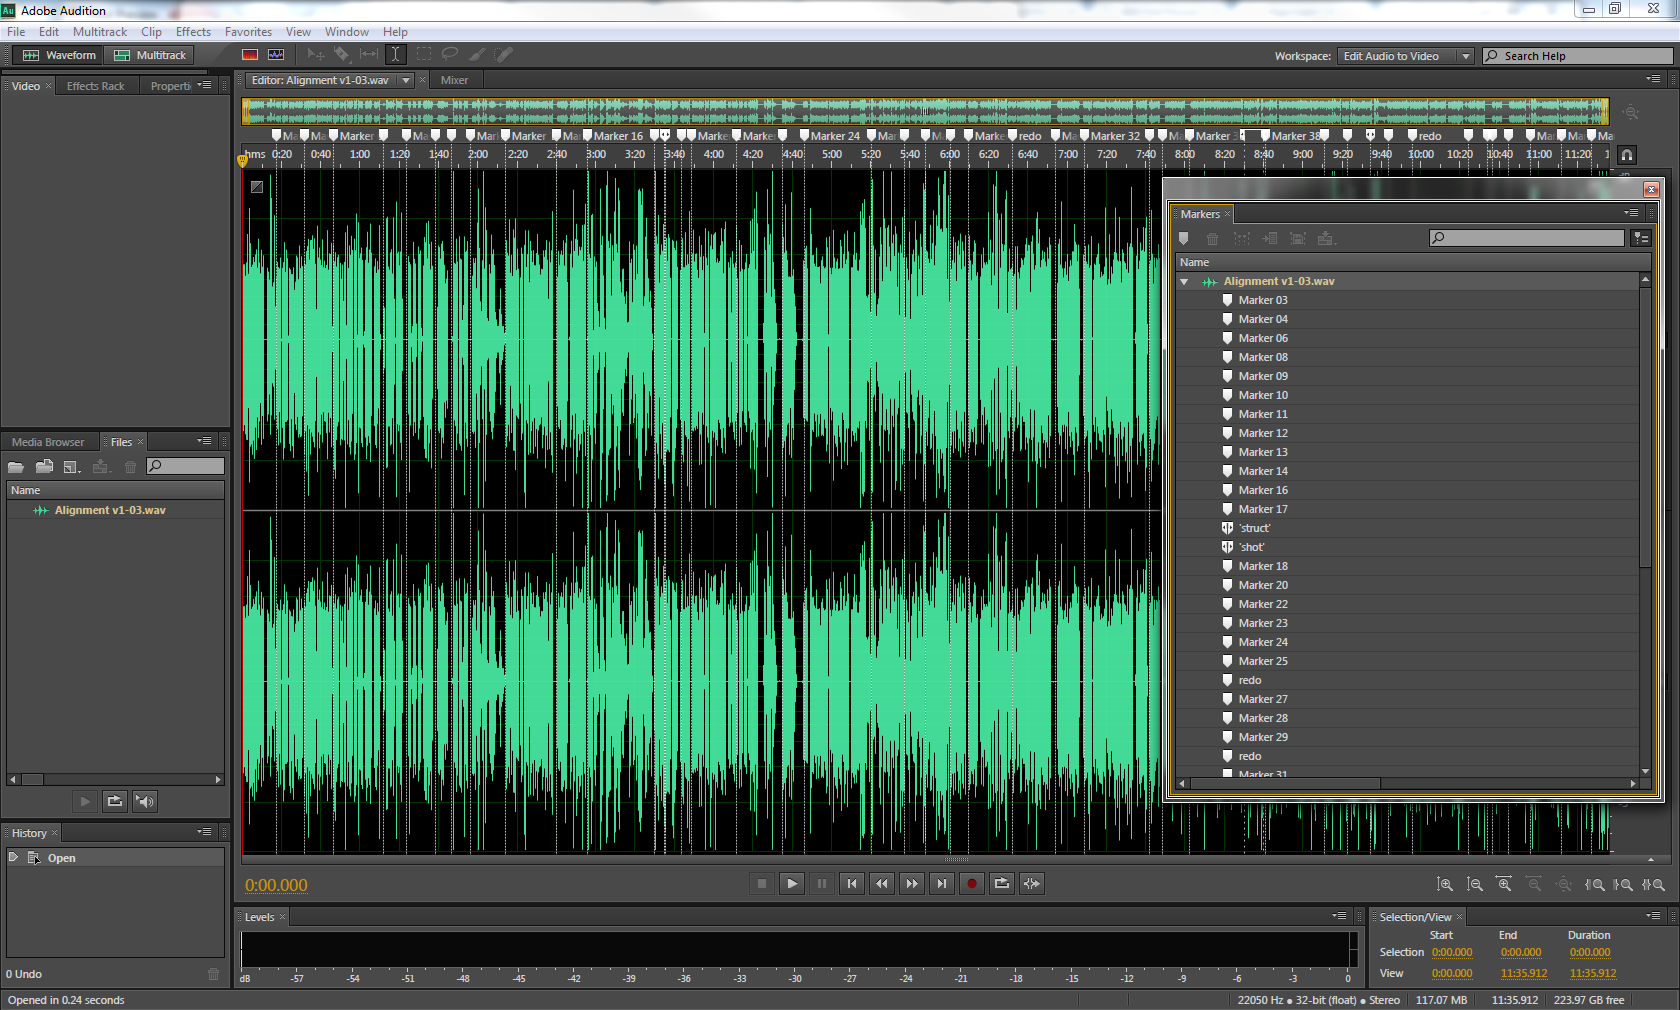Switch to the Mixer tab
1680x1010 pixels.
tap(454, 81)
